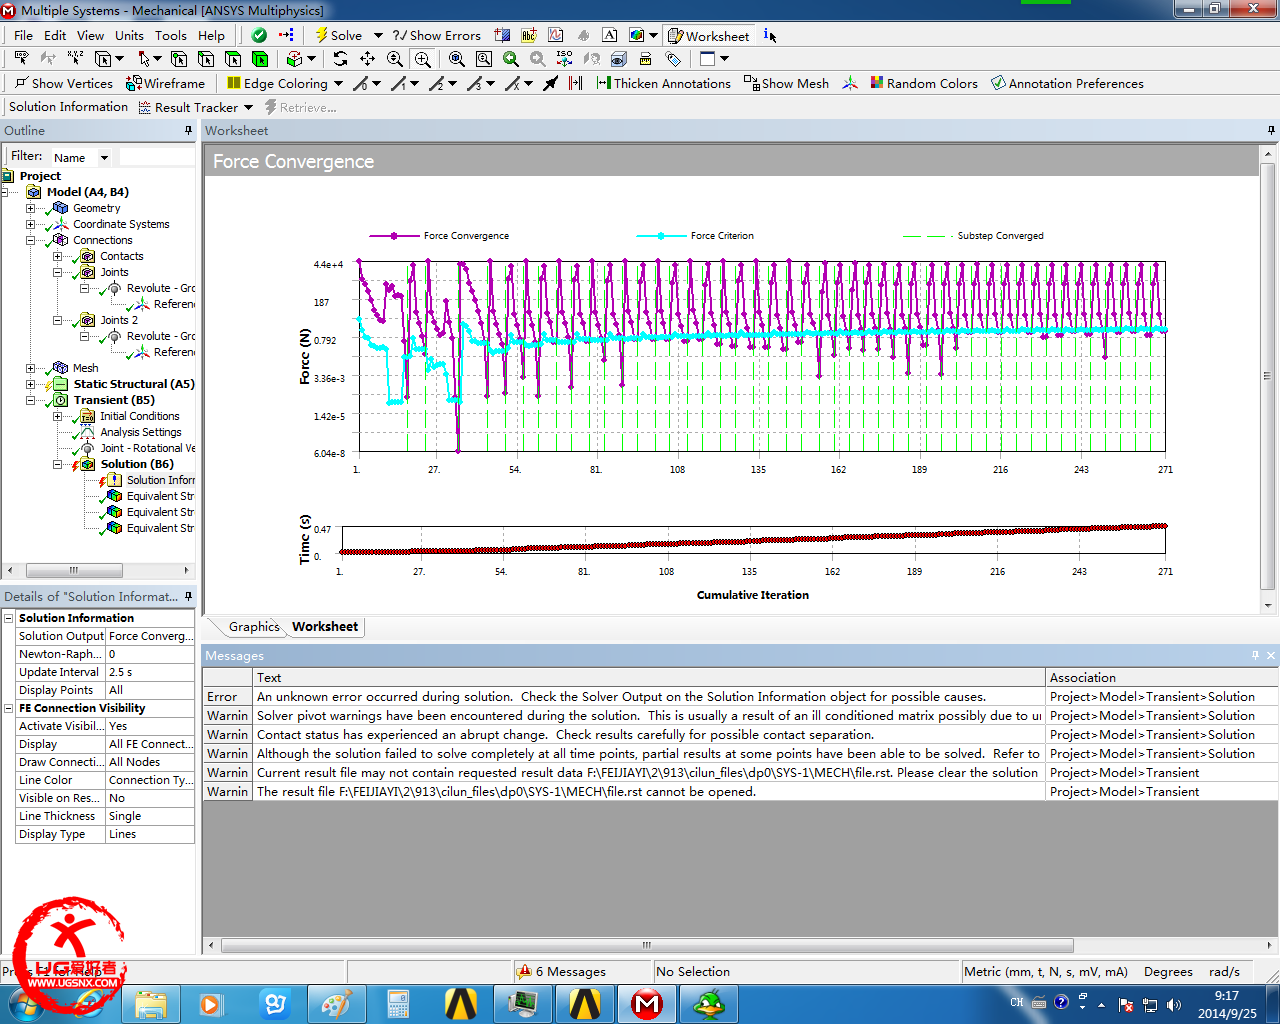Select Analysis Settings in the outline tree
This screenshot has width=1280, height=1024.
click(x=140, y=432)
